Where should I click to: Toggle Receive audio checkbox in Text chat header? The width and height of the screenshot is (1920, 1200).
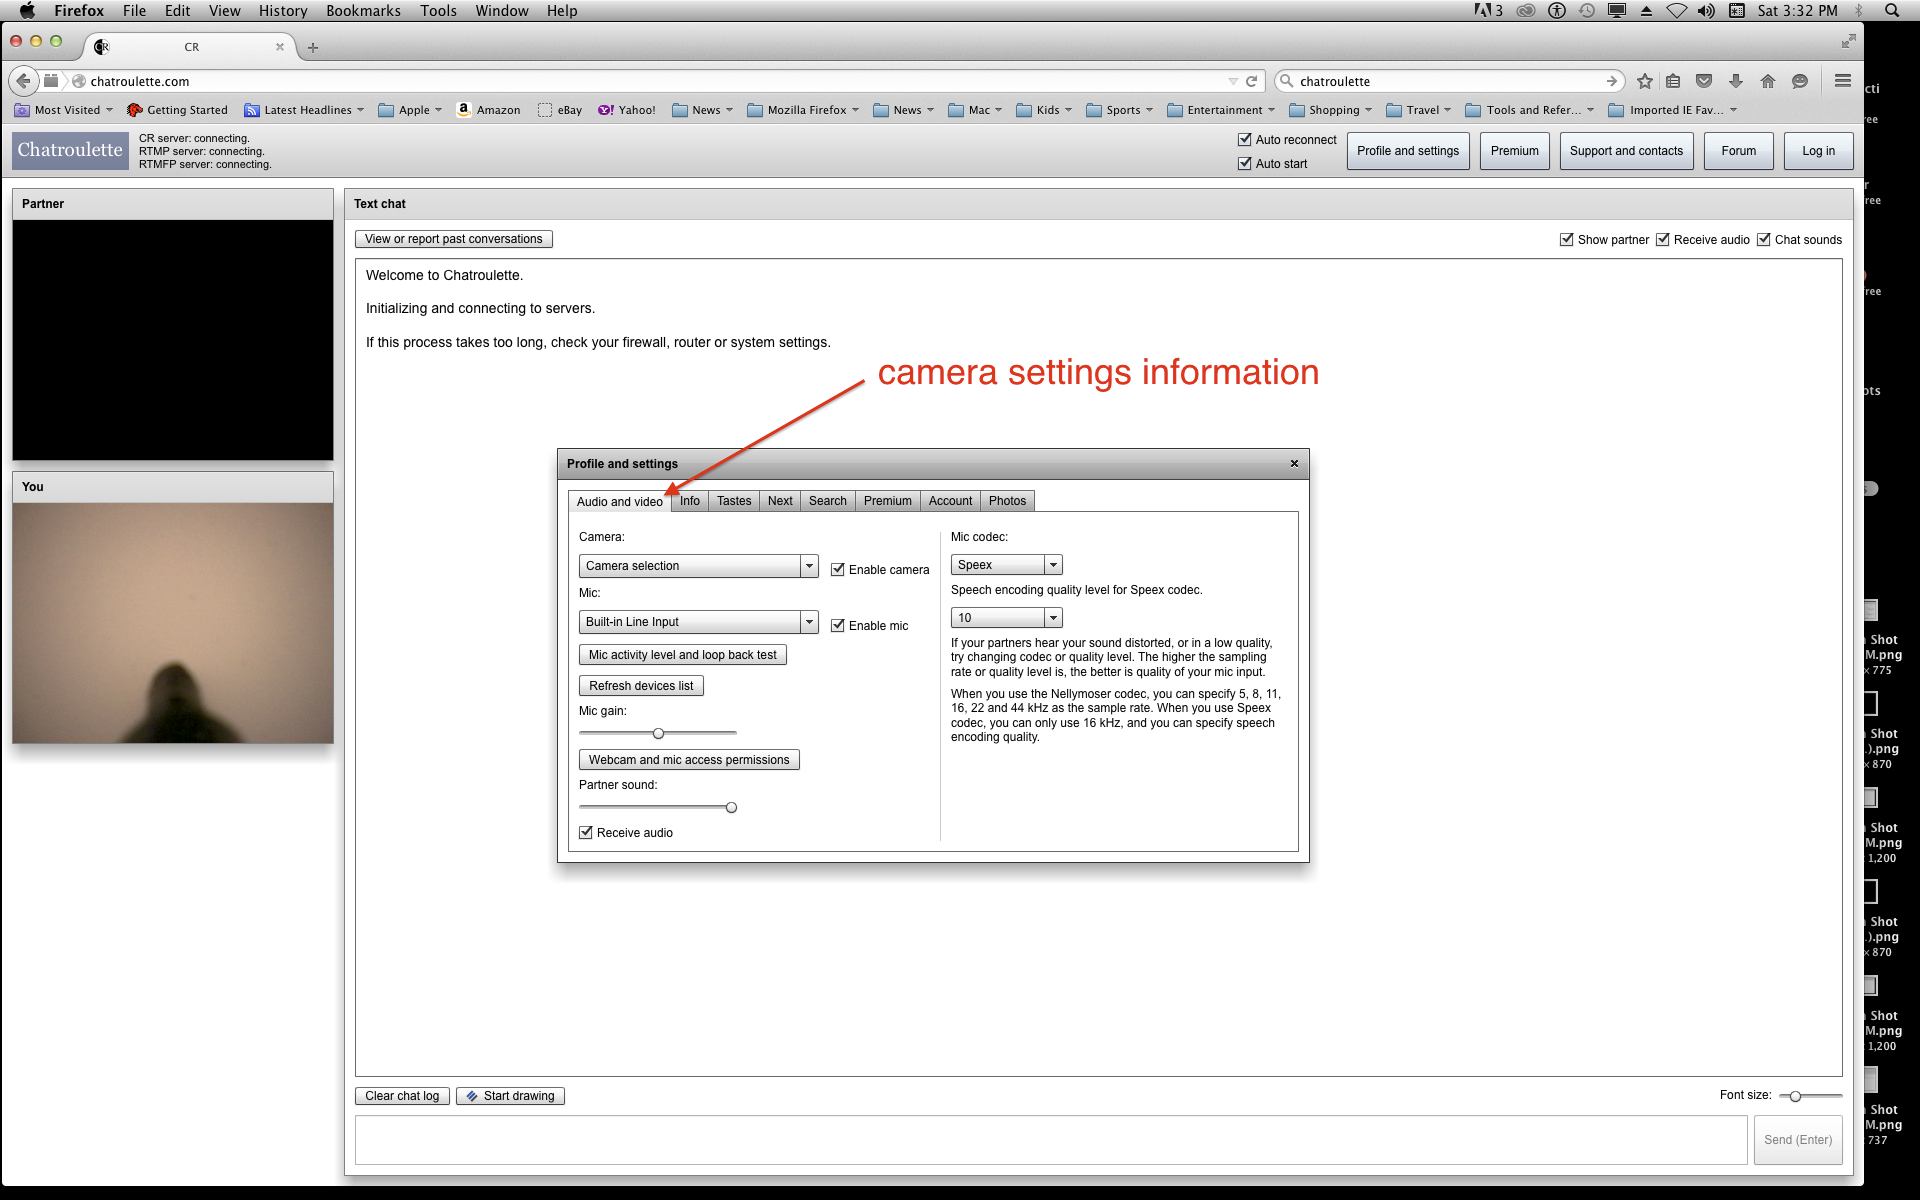tap(1663, 240)
